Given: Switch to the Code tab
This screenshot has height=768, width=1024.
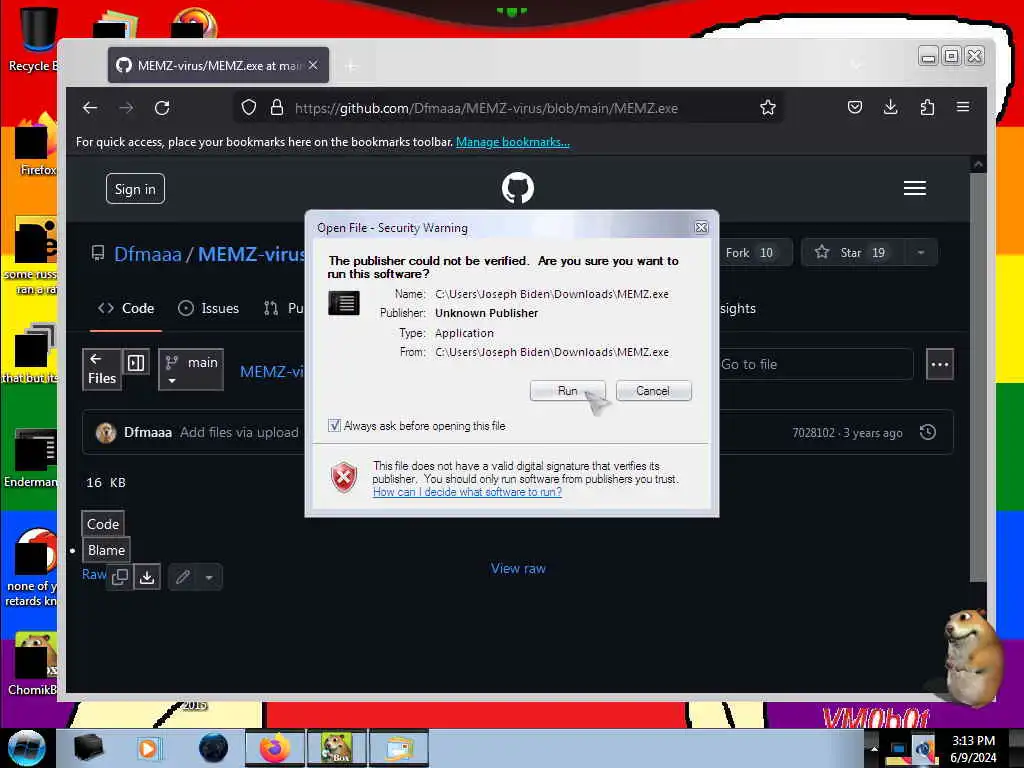Looking at the screenshot, I should [x=126, y=308].
